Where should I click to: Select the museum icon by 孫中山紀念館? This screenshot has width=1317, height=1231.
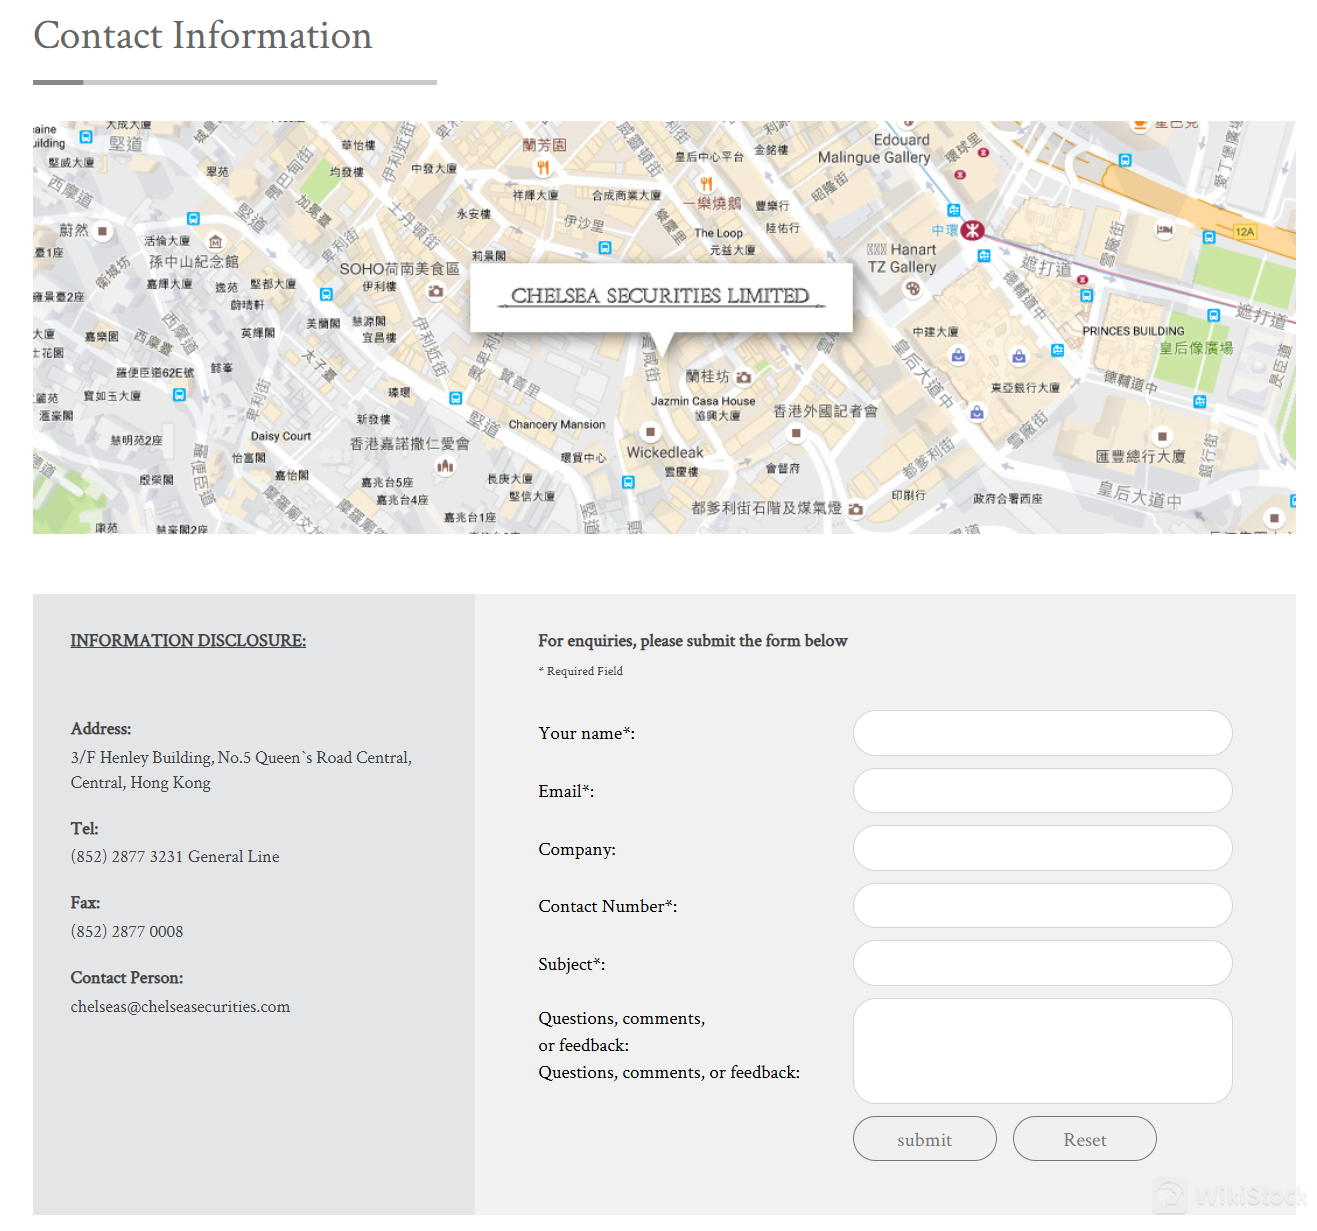point(215,241)
